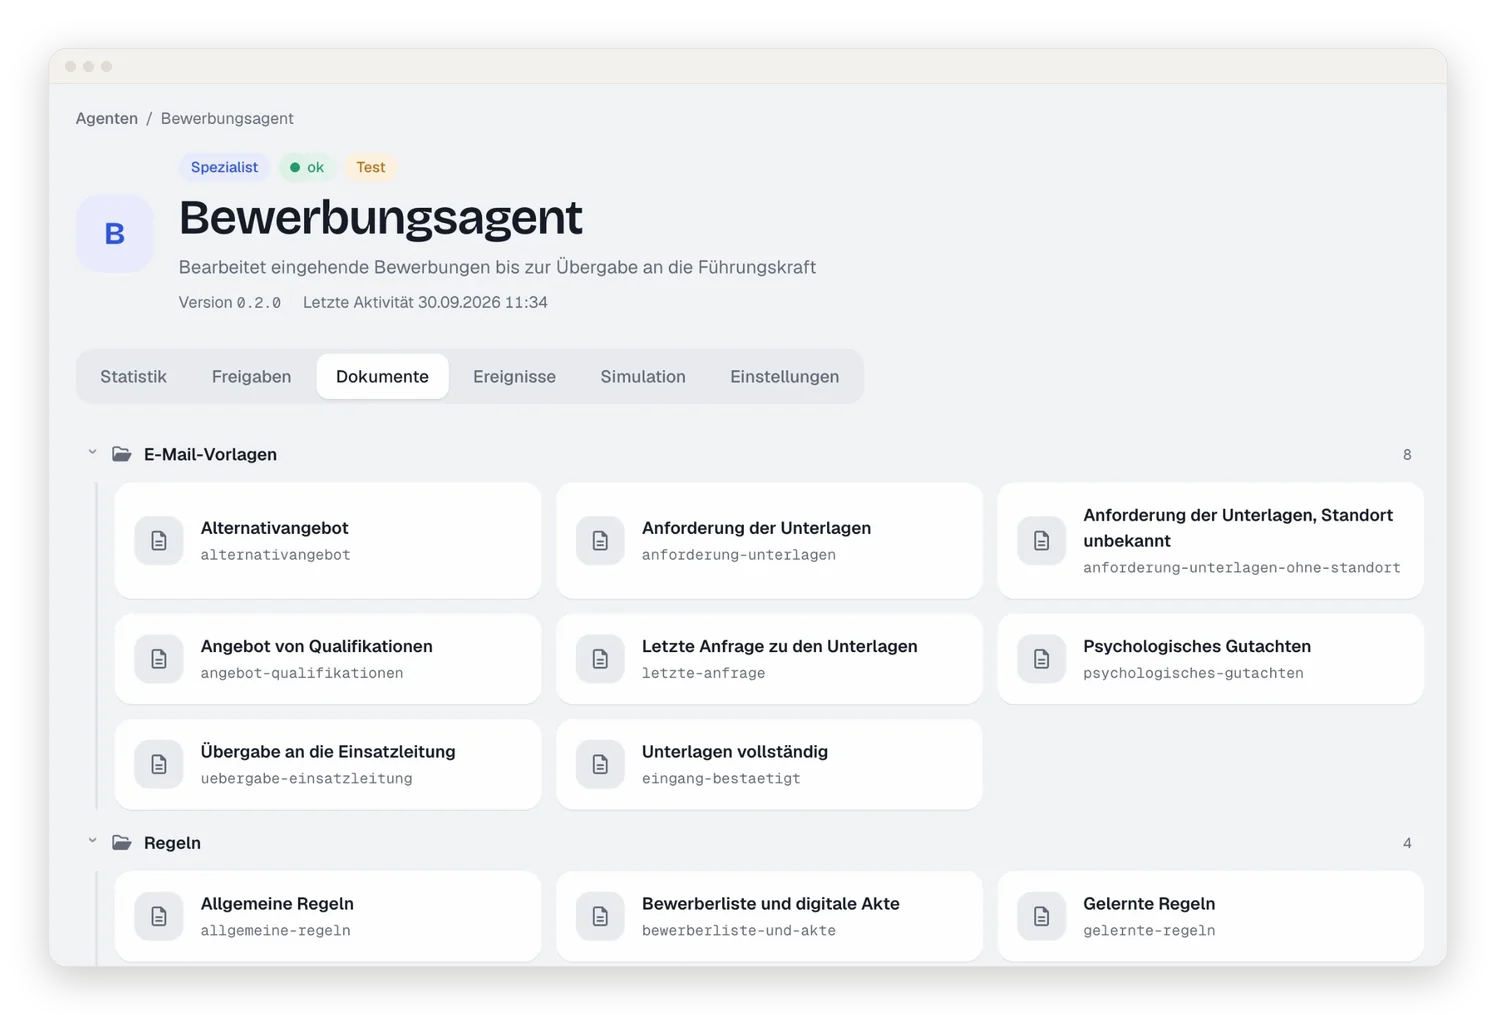Click the slug bewerberliste-und-akte
Image resolution: width=1496 pixels, height=1015 pixels.
coord(738,930)
